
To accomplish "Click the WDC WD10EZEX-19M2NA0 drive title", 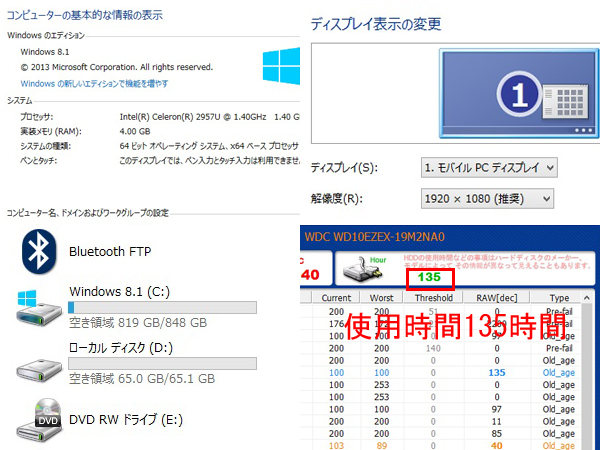I will 375,237.
